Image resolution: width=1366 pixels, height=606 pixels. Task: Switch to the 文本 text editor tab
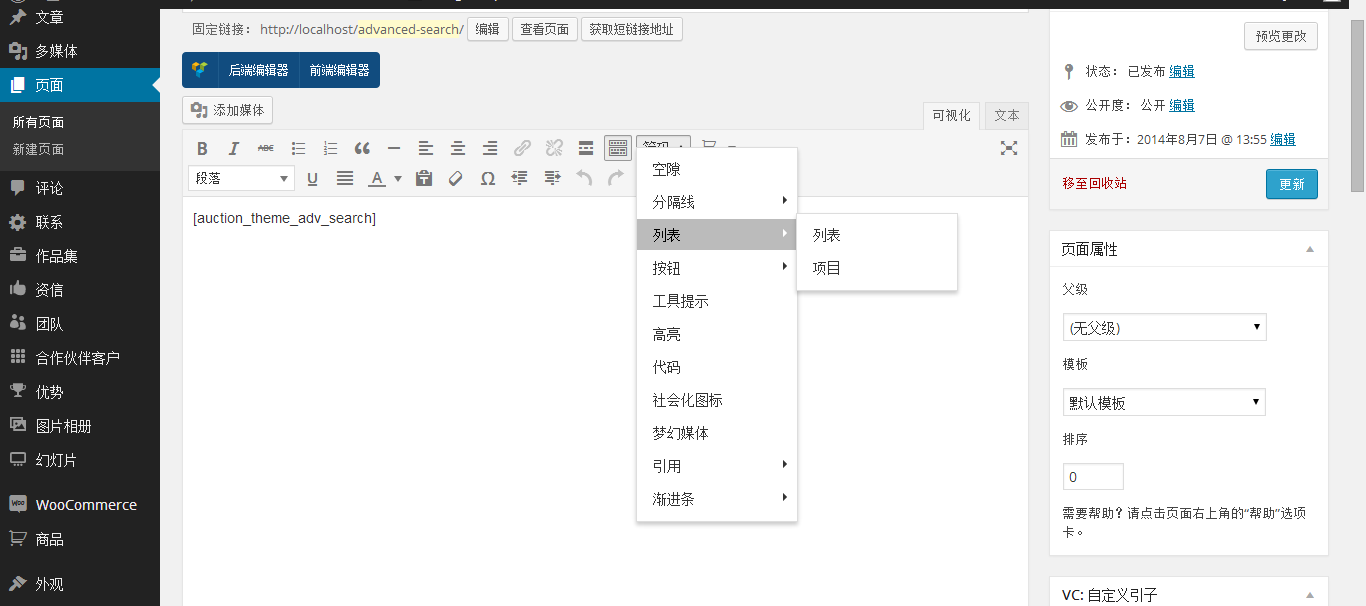coord(1006,116)
